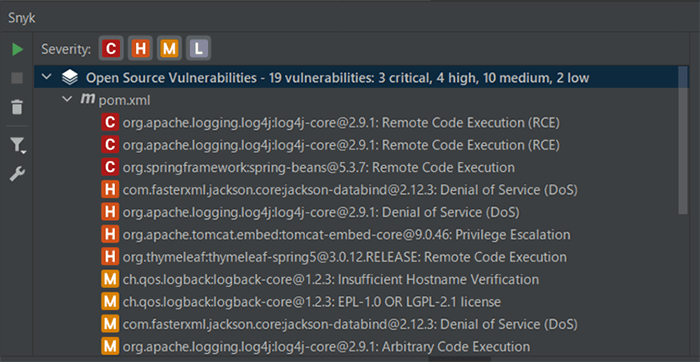The width and height of the screenshot is (700, 362).
Task: Click critical C badge of spring-beans row
Action: click(110, 167)
